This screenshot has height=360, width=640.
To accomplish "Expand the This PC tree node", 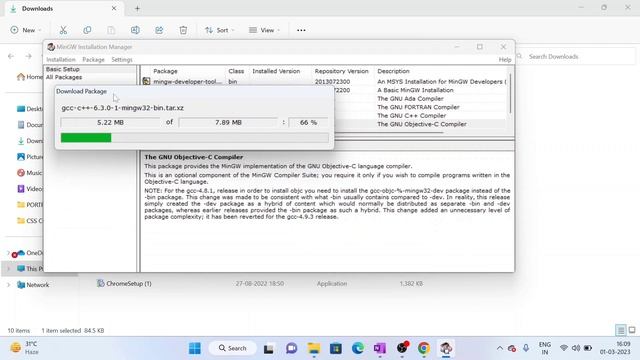I will [9, 269].
